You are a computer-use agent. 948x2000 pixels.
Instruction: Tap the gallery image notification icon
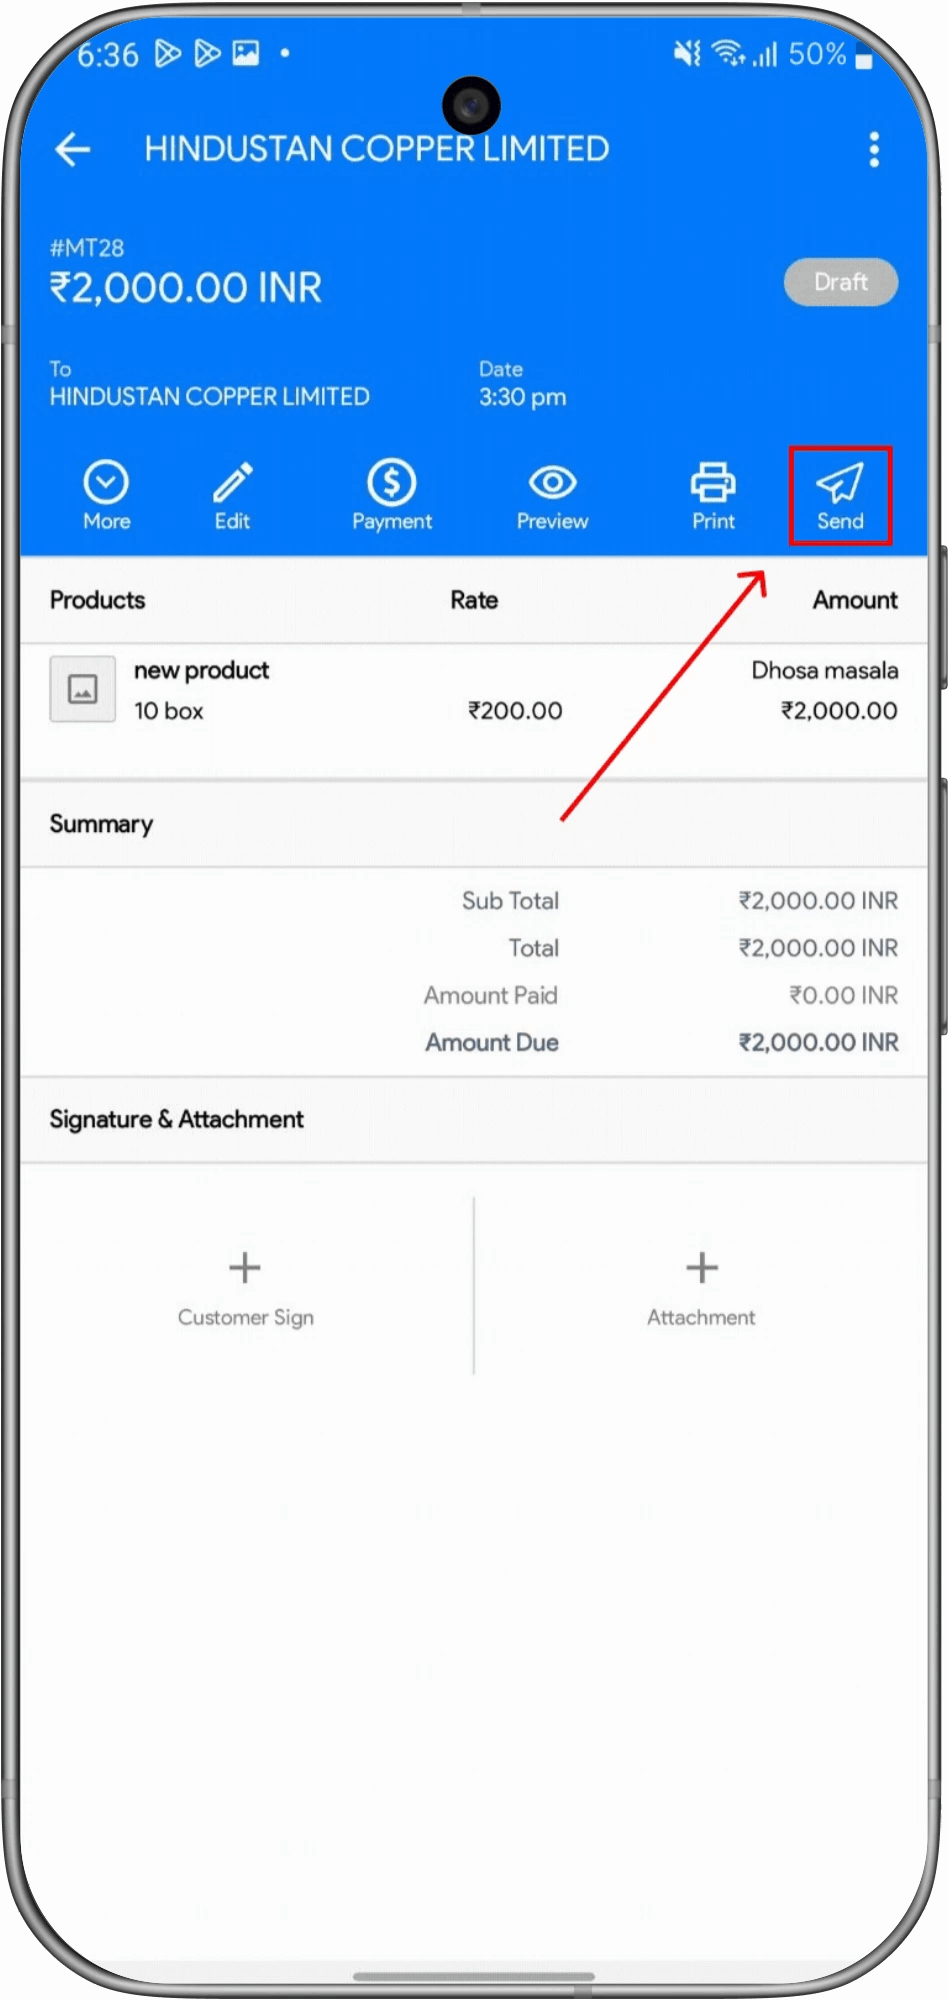point(246,53)
